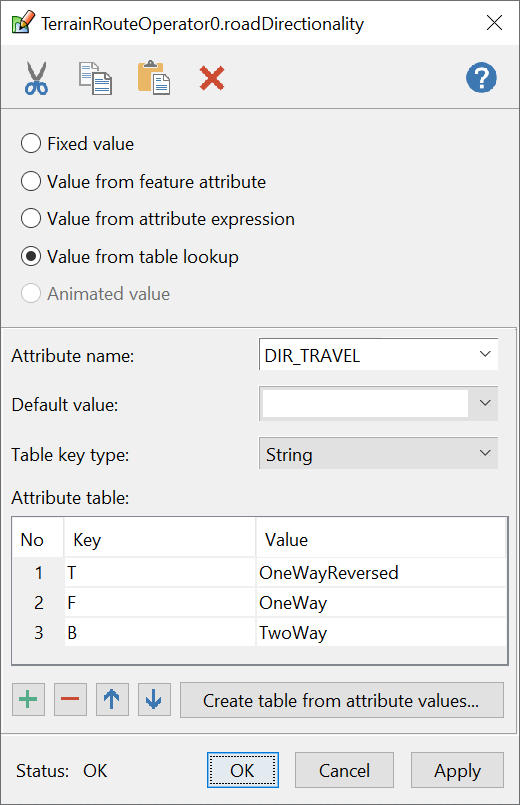Move selected row up with arrow button
The width and height of the screenshot is (520, 805).
point(112,699)
